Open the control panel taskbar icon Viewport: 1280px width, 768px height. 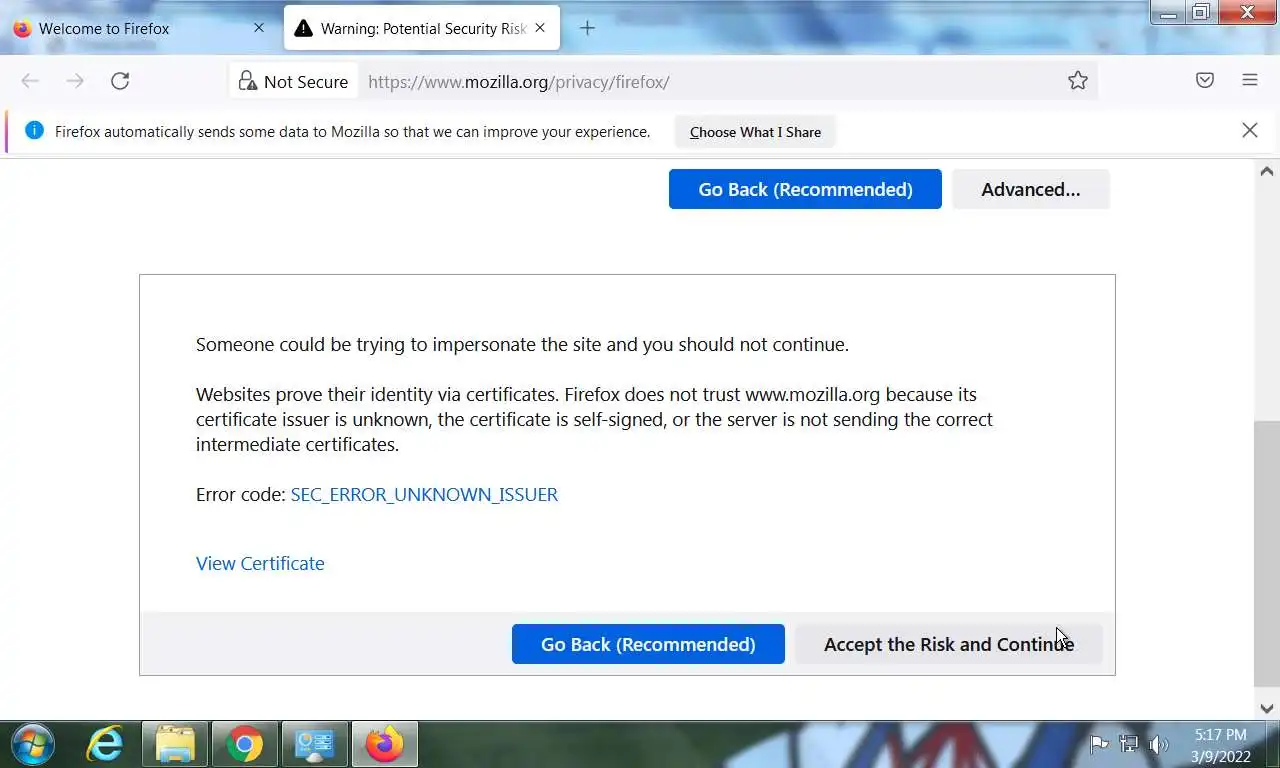(x=315, y=745)
